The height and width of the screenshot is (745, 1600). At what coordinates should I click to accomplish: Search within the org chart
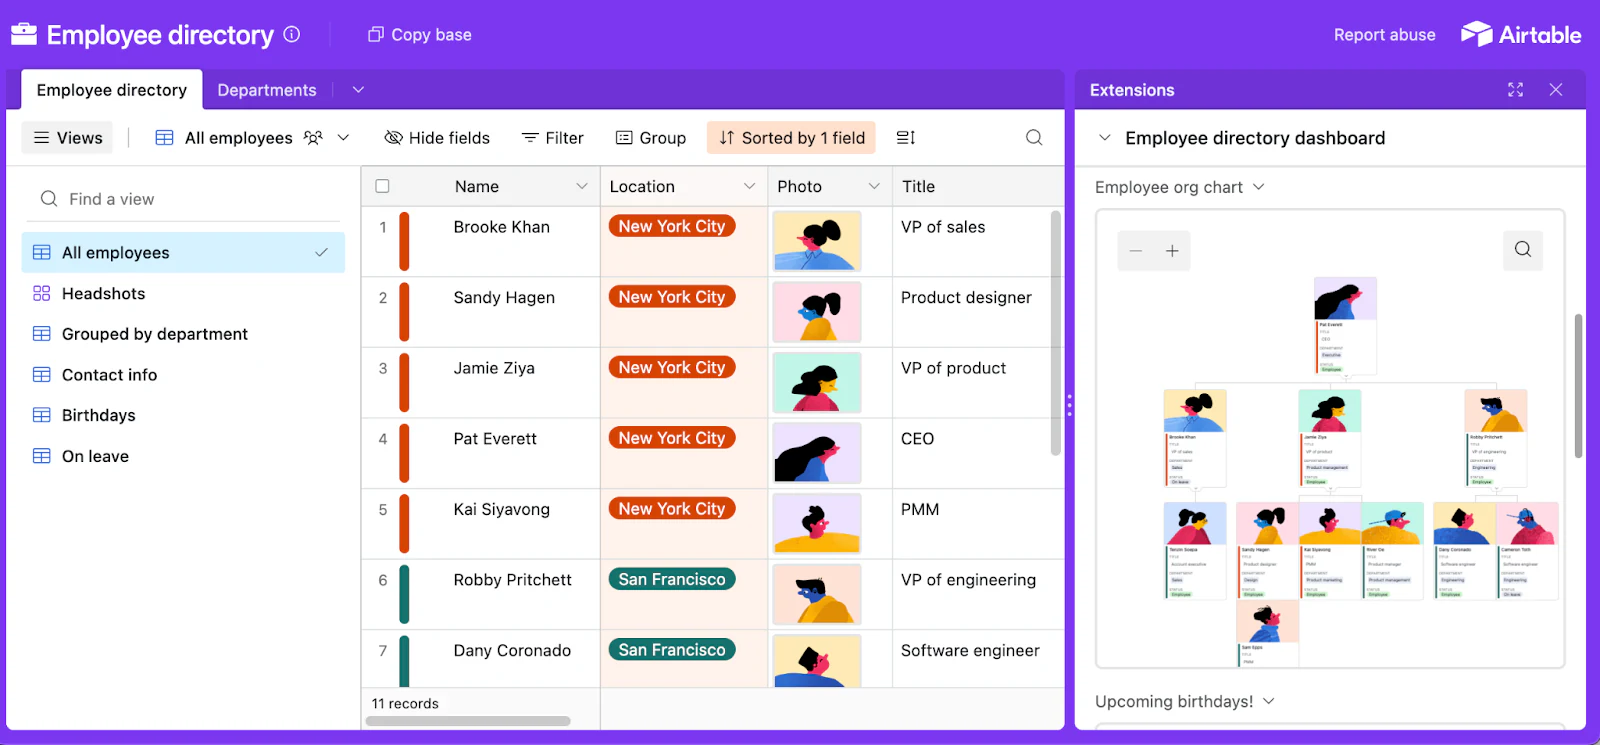(x=1523, y=250)
